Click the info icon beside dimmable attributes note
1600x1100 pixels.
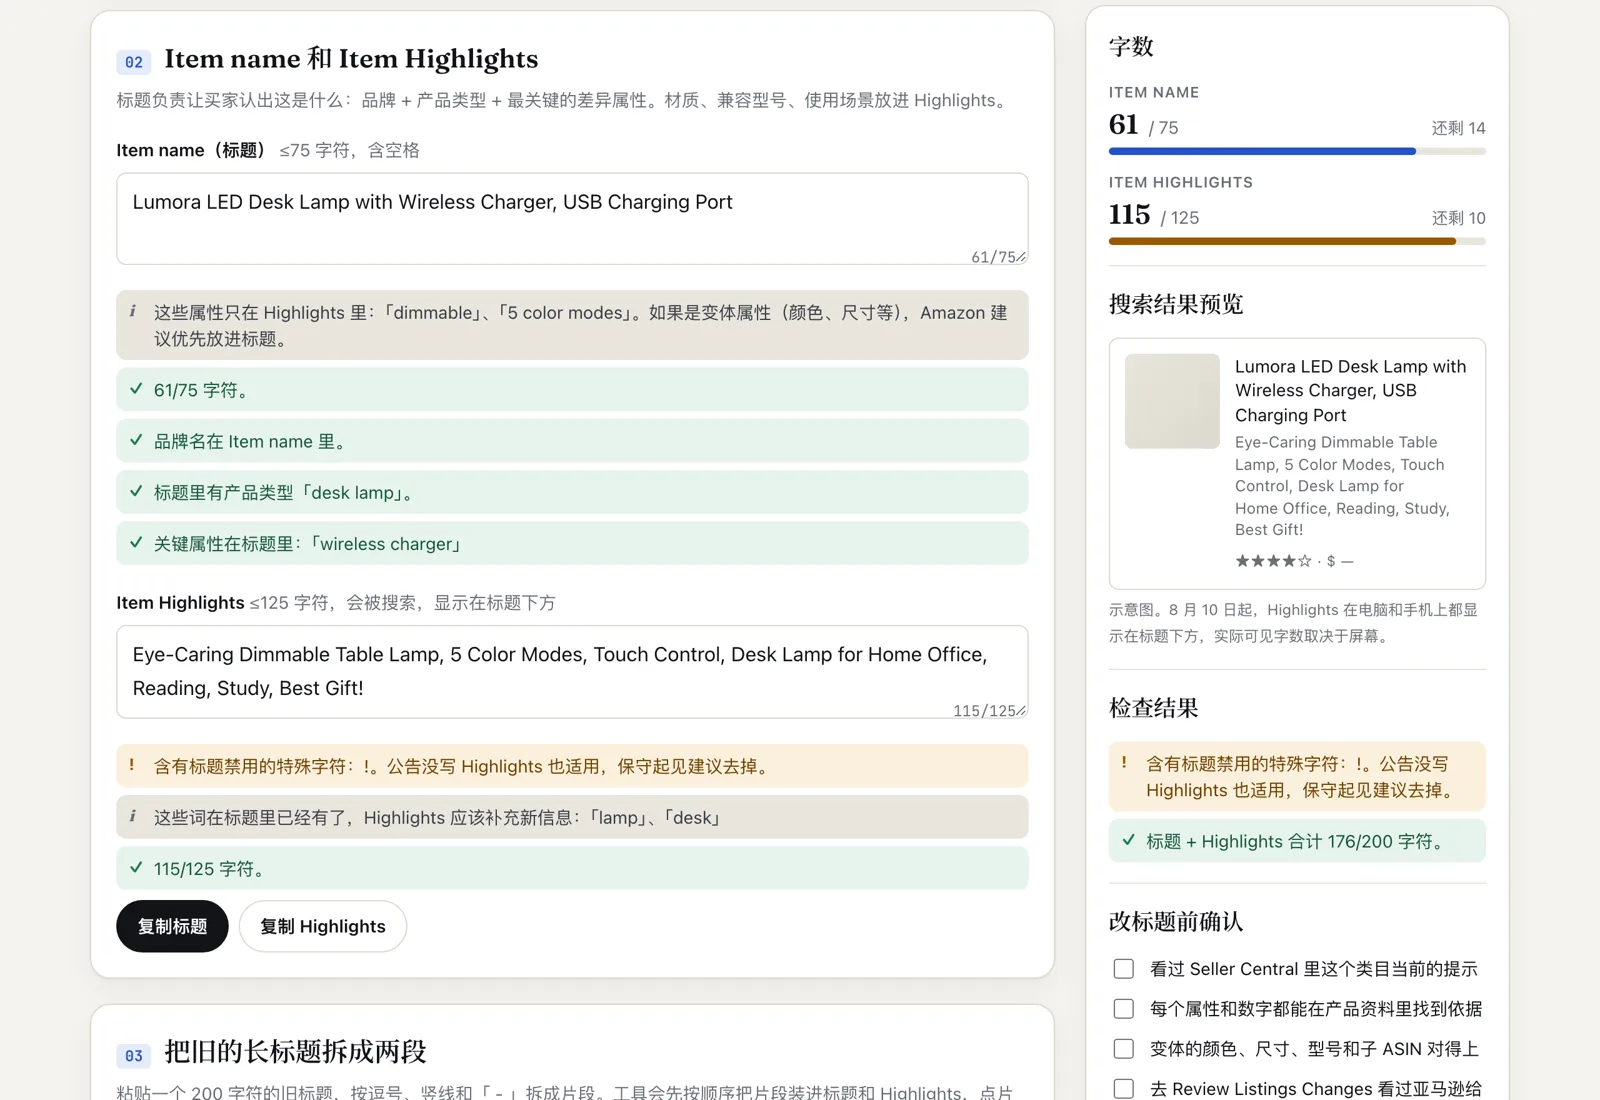click(133, 312)
